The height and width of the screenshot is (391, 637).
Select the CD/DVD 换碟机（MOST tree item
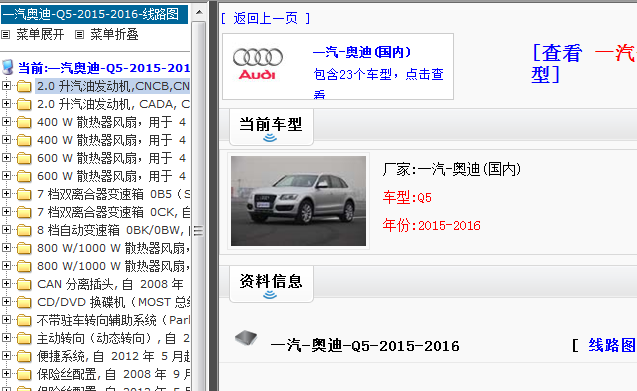coord(114,302)
